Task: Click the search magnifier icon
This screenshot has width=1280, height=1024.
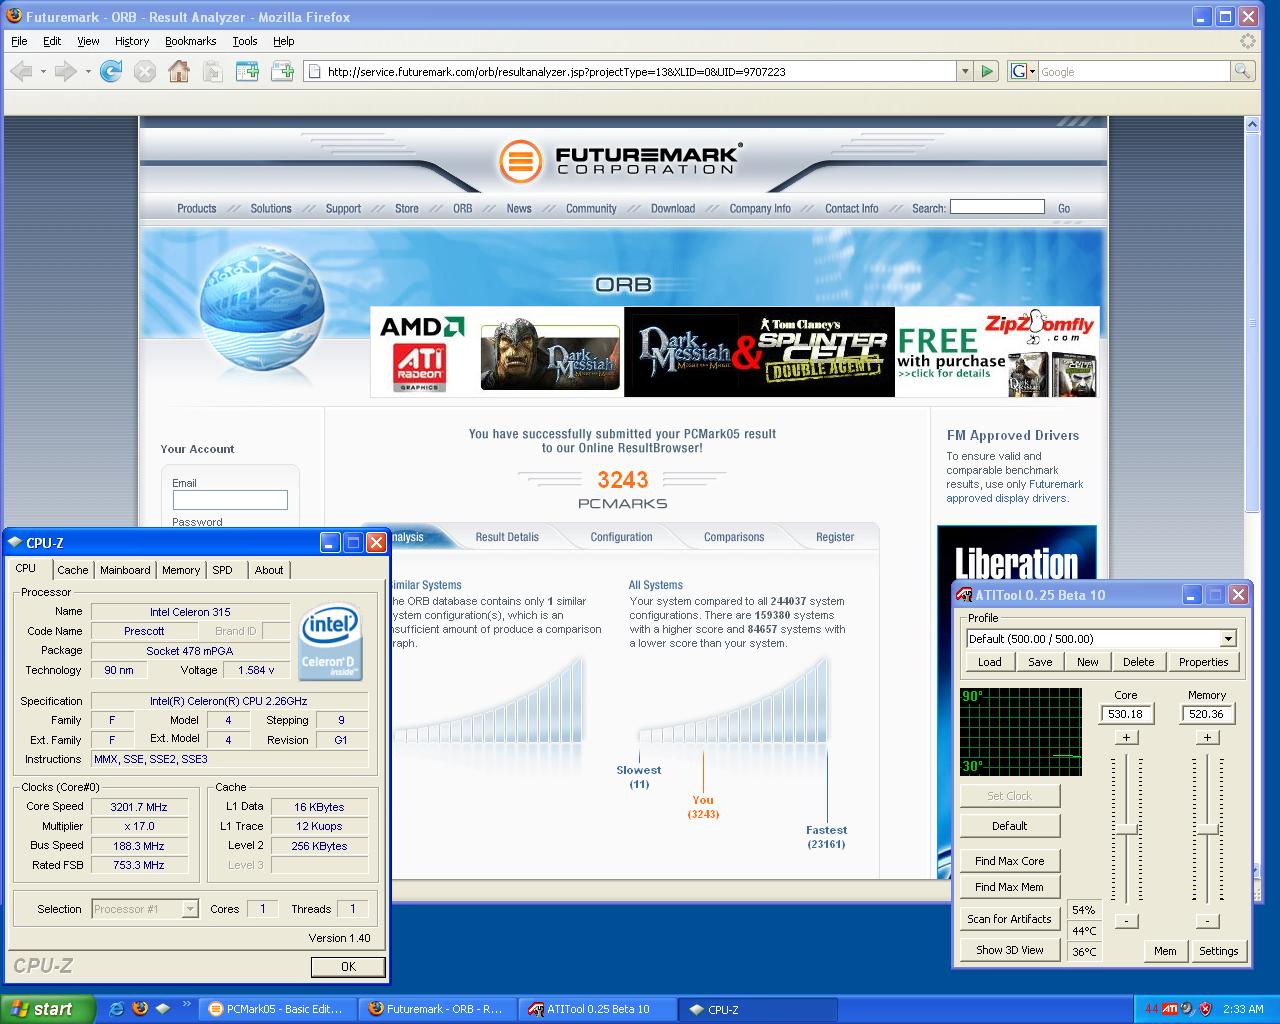Action: point(1242,71)
